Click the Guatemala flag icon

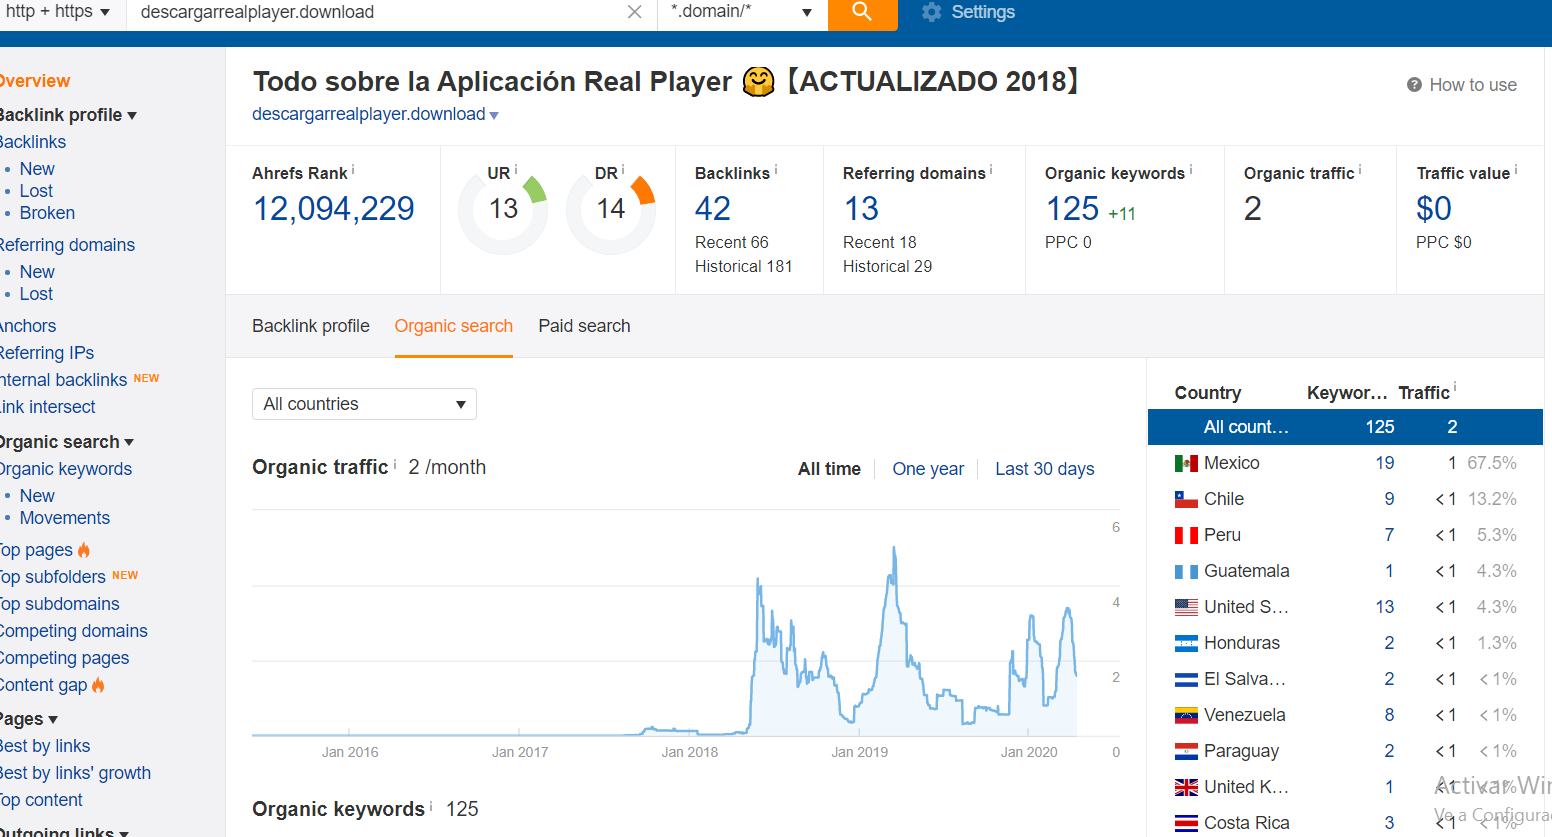(1186, 571)
